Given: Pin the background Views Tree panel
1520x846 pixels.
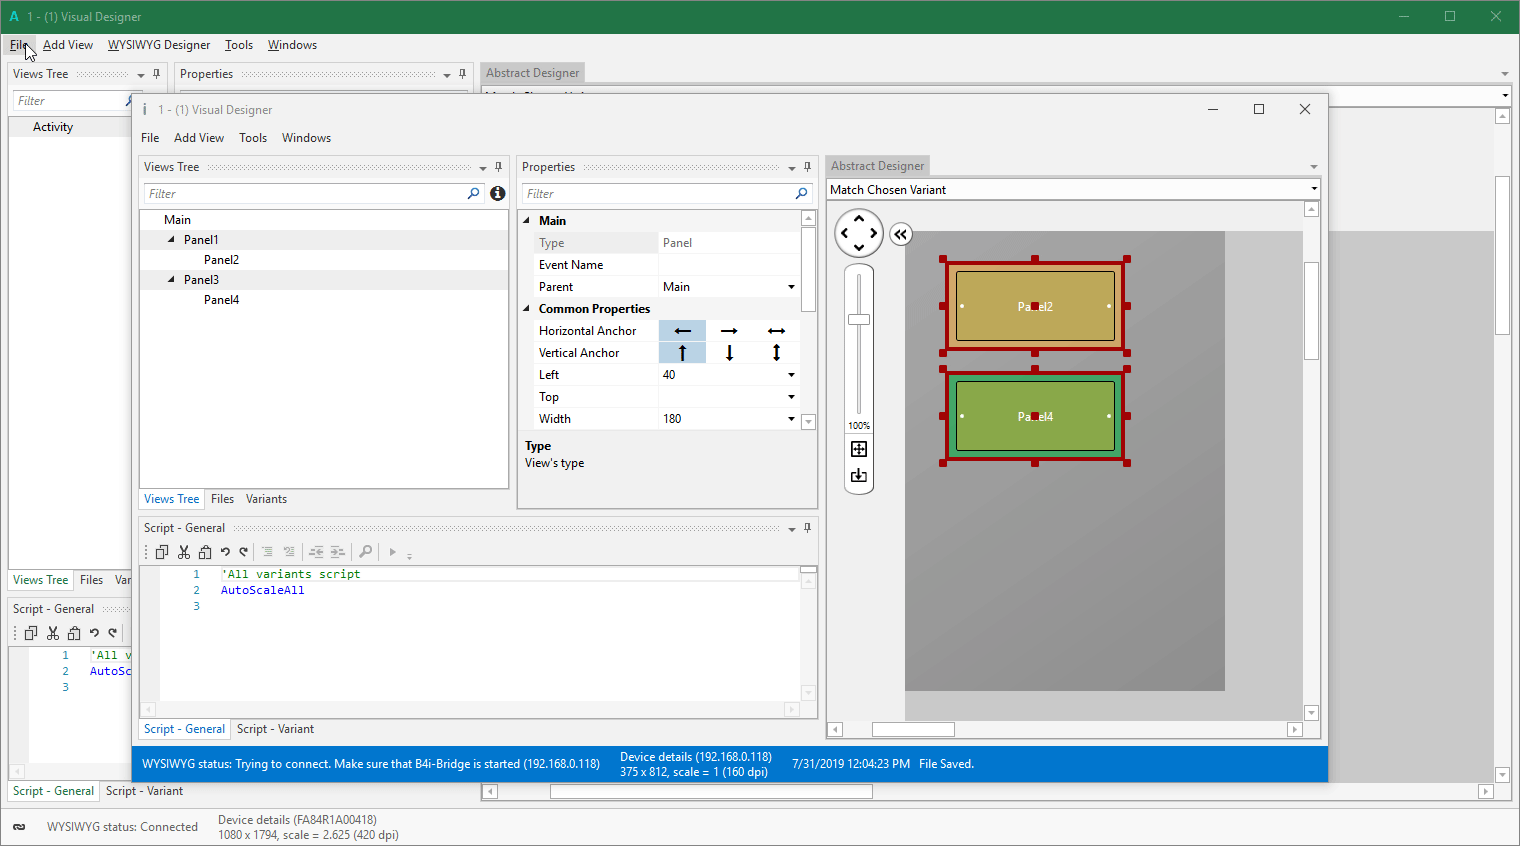Looking at the screenshot, I should coord(156,74).
